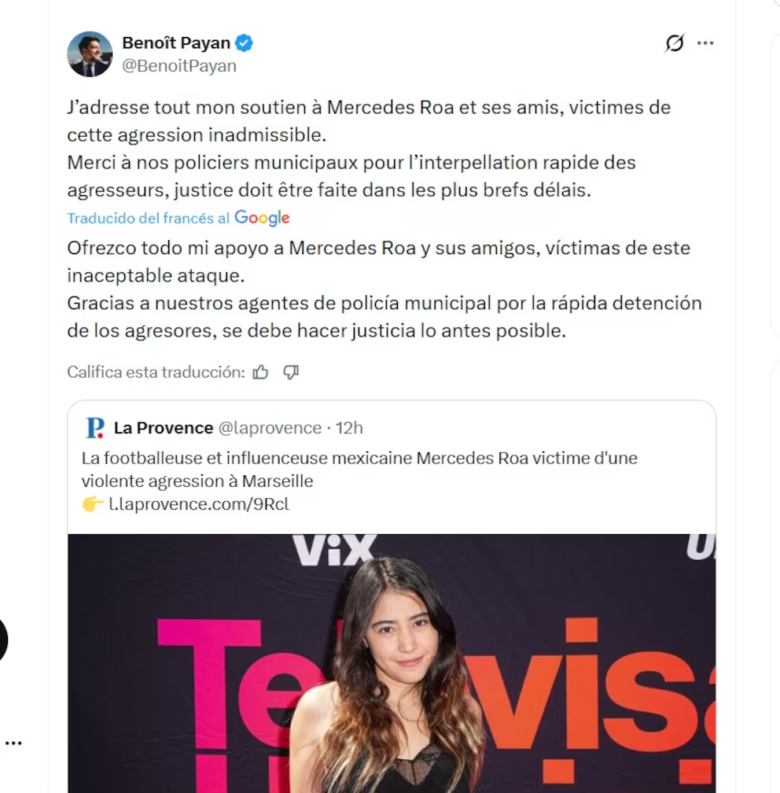The width and height of the screenshot is (780, 793).
Task: Click the La Provence logo icon
Action: (x=95, y=428)
